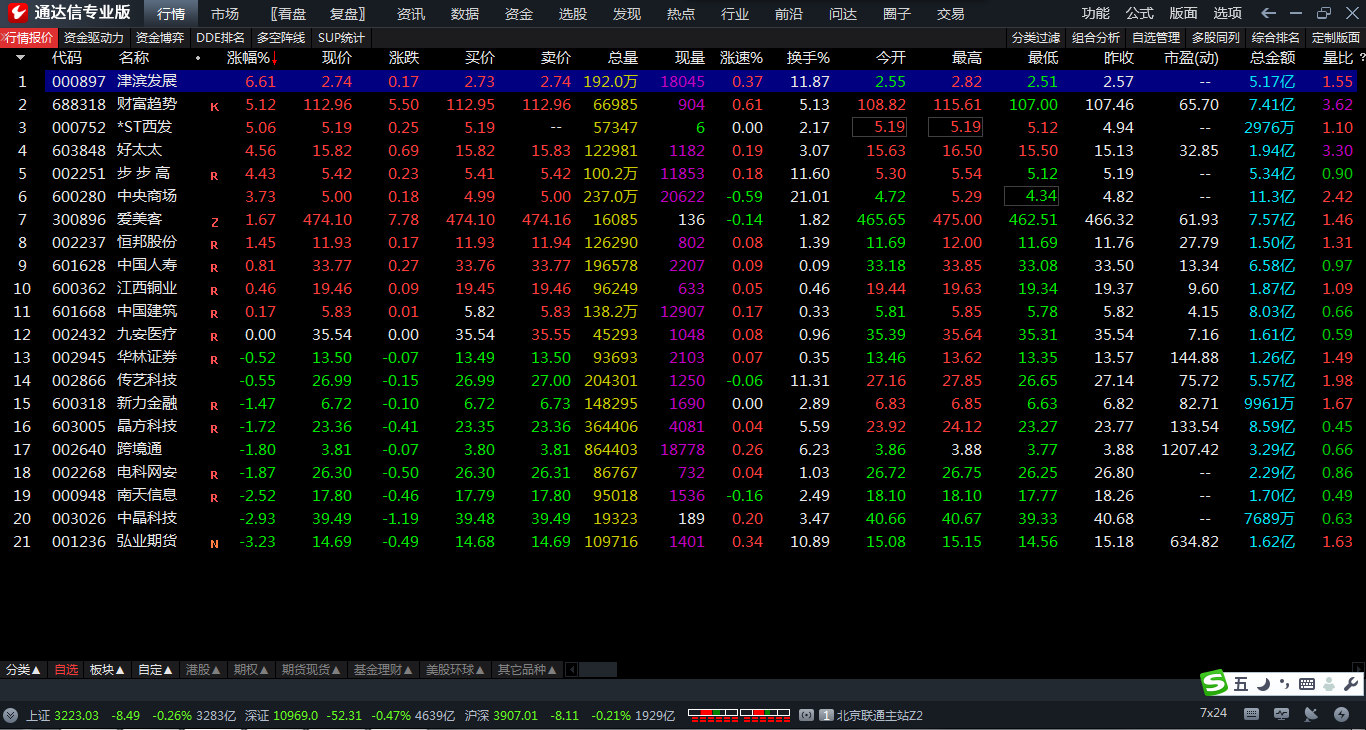Open the 资讯 menu
The image size is (1366, 730).
click(411, 13)
